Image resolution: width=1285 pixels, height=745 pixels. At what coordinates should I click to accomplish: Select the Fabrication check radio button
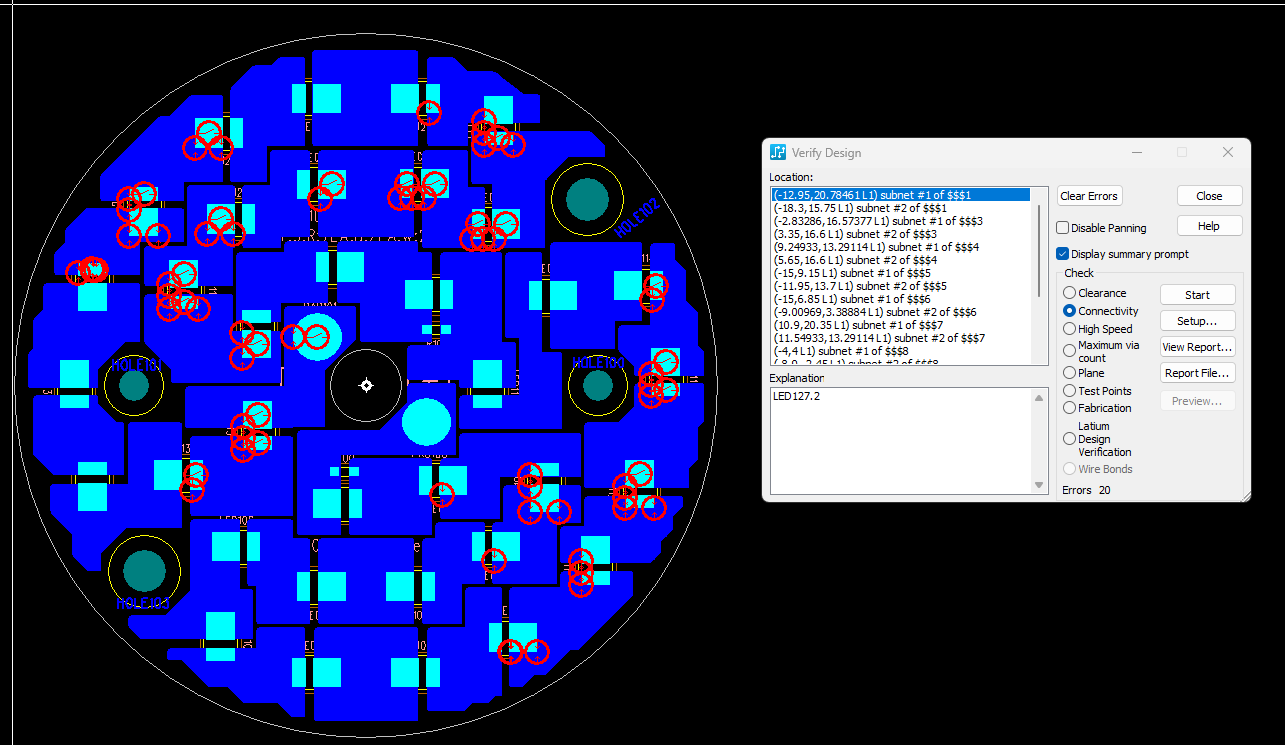pos(1070,408)
